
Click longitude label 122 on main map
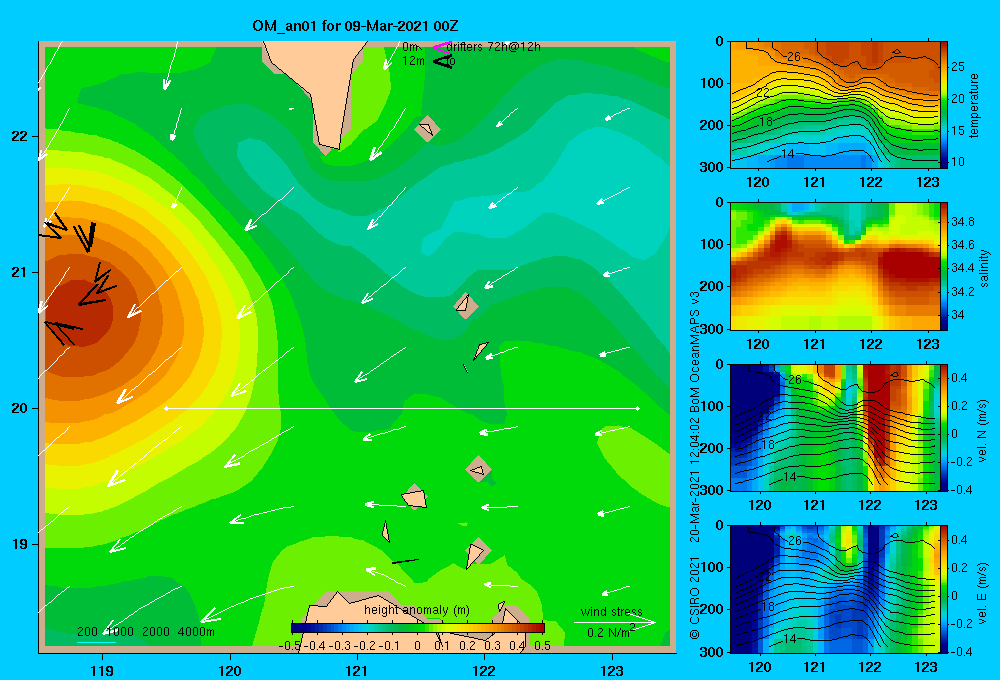pos(484,670)
